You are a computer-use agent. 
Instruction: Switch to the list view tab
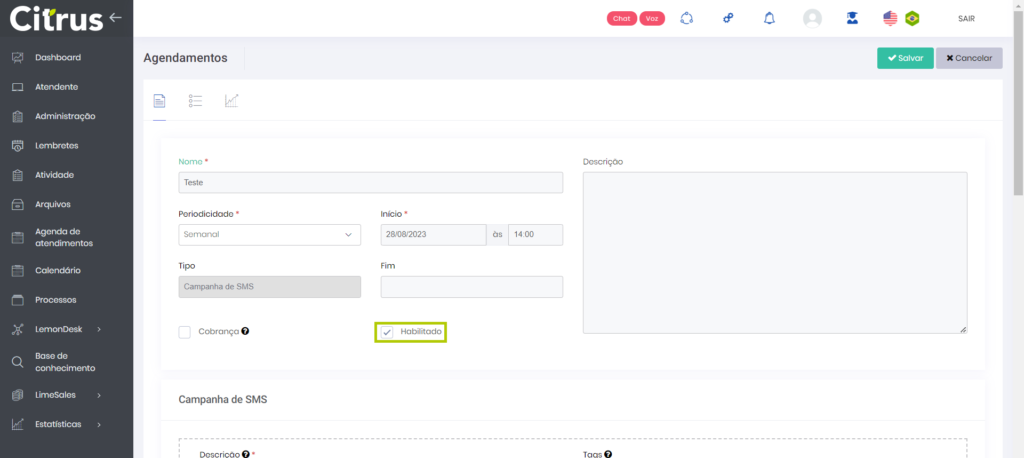pos(195,101)
